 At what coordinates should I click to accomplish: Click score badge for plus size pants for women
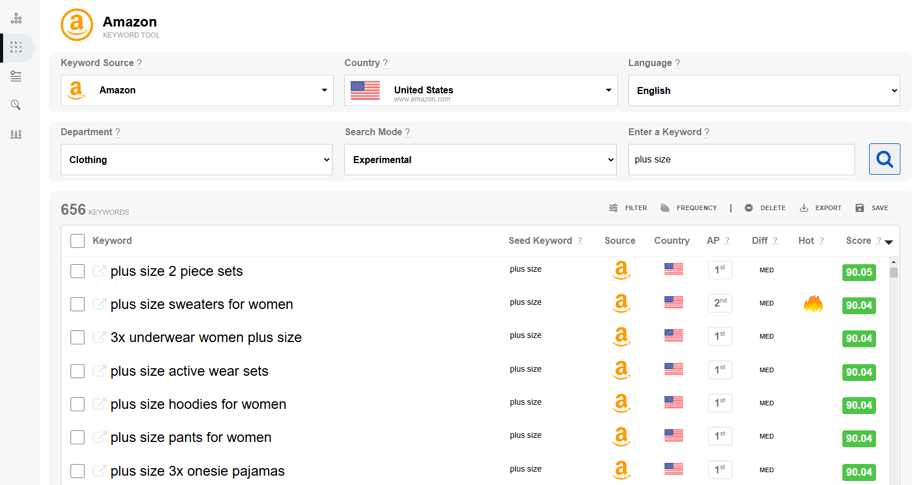pos(859,438)
